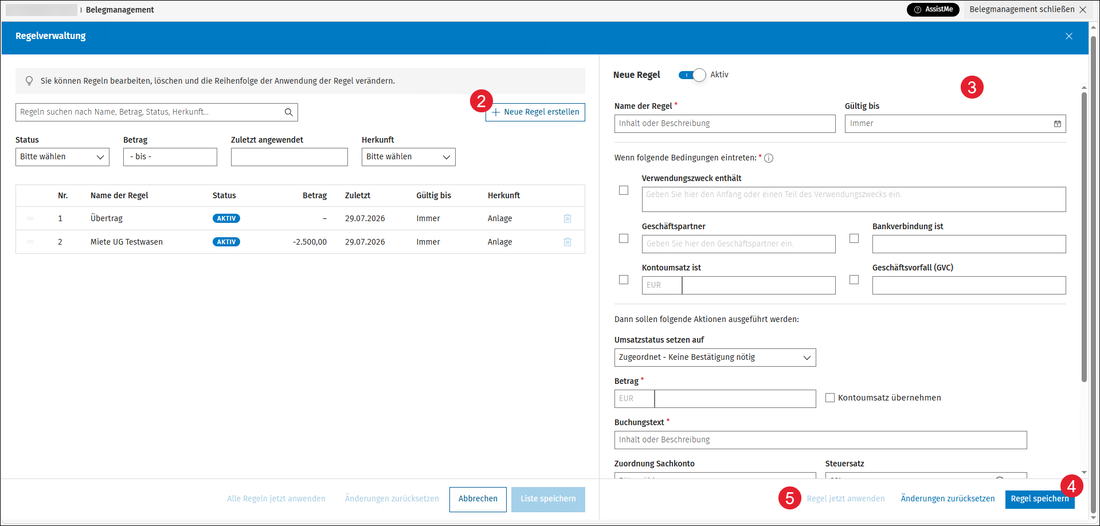Open the Status filter dropdown
Screen dimensions: 1100x526
[62, 157]
